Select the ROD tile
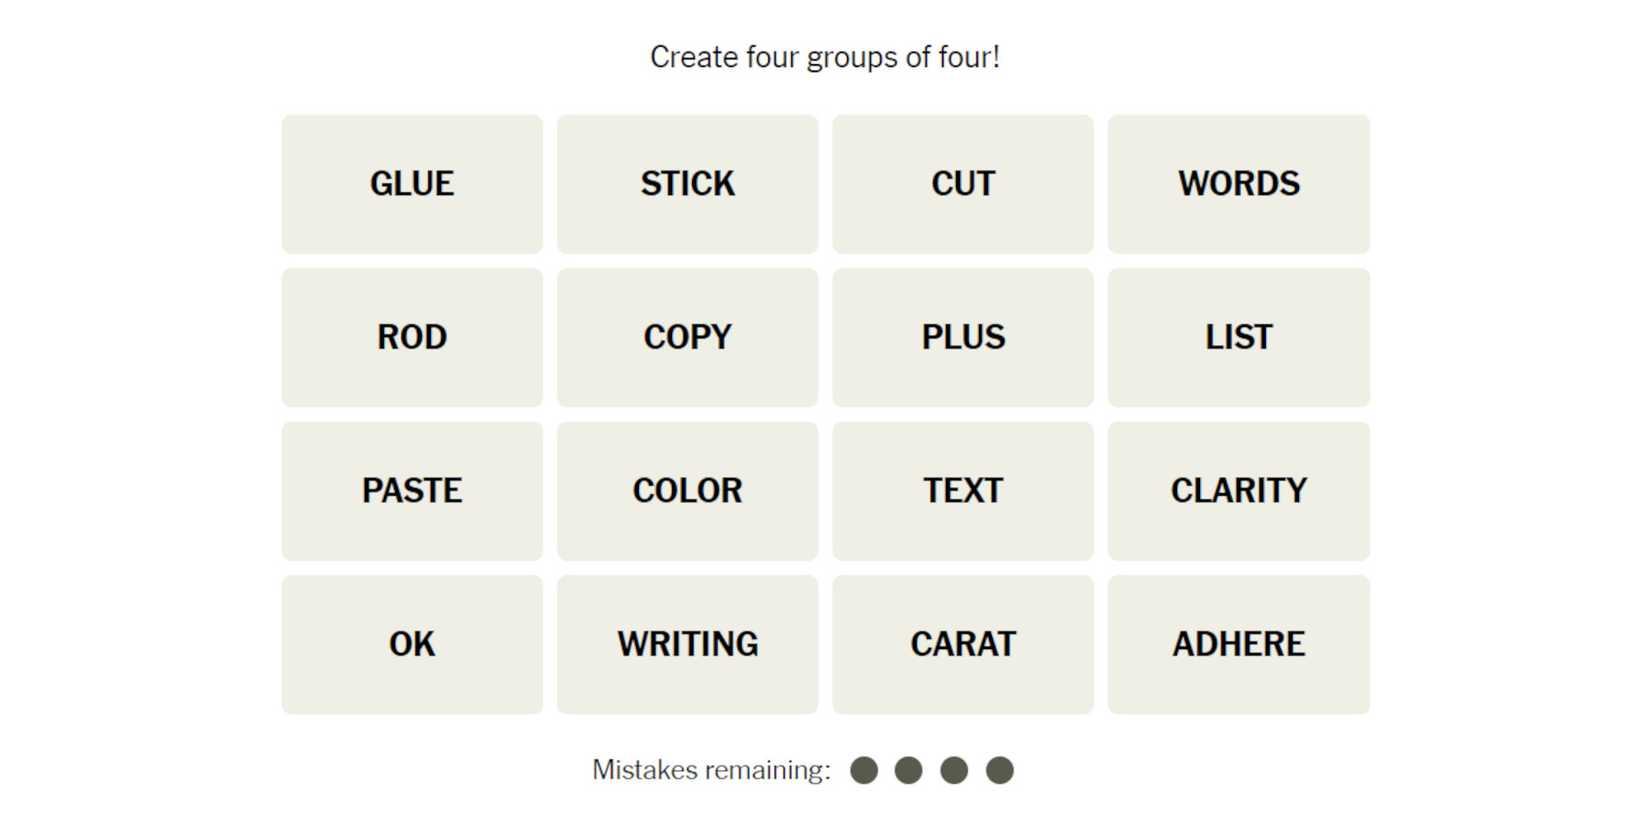Screen dimensions: 1650x825 (412, 337)
